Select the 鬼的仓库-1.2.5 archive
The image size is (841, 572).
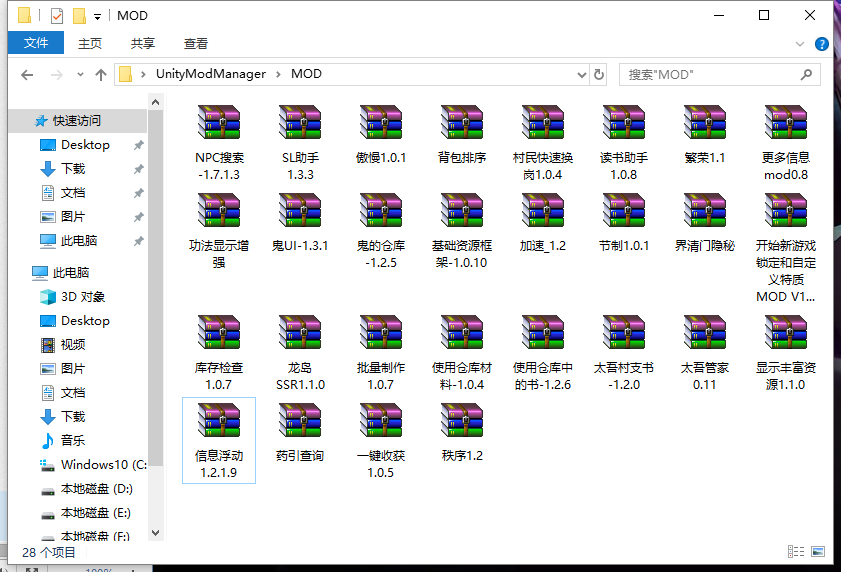point(381,231)
